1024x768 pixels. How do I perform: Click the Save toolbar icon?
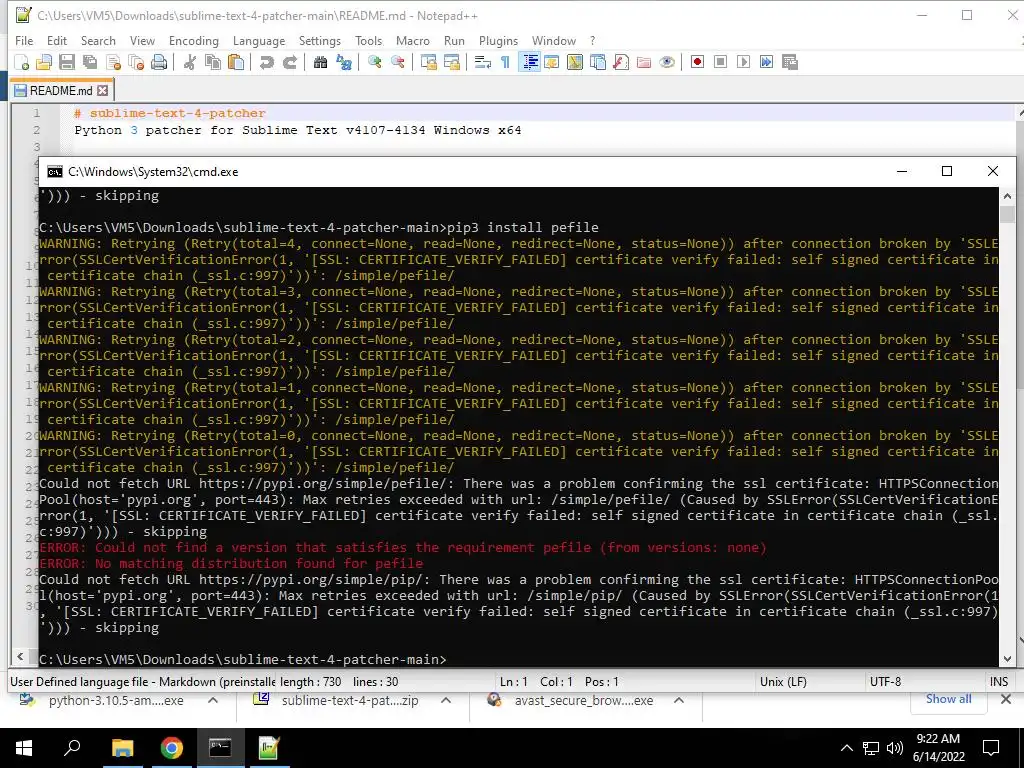(x=67, y=62)
